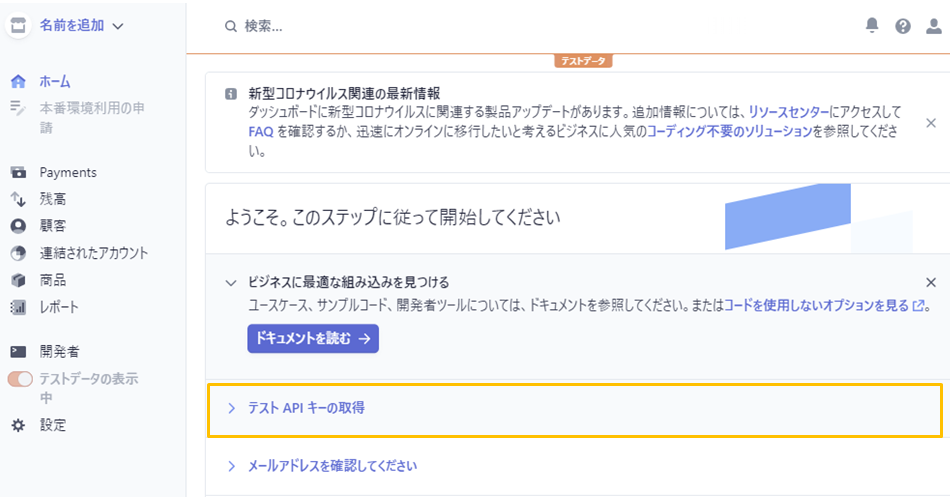Click the external link icon after オプションを見る
The image size is (950, 497).
coord(918,305)
